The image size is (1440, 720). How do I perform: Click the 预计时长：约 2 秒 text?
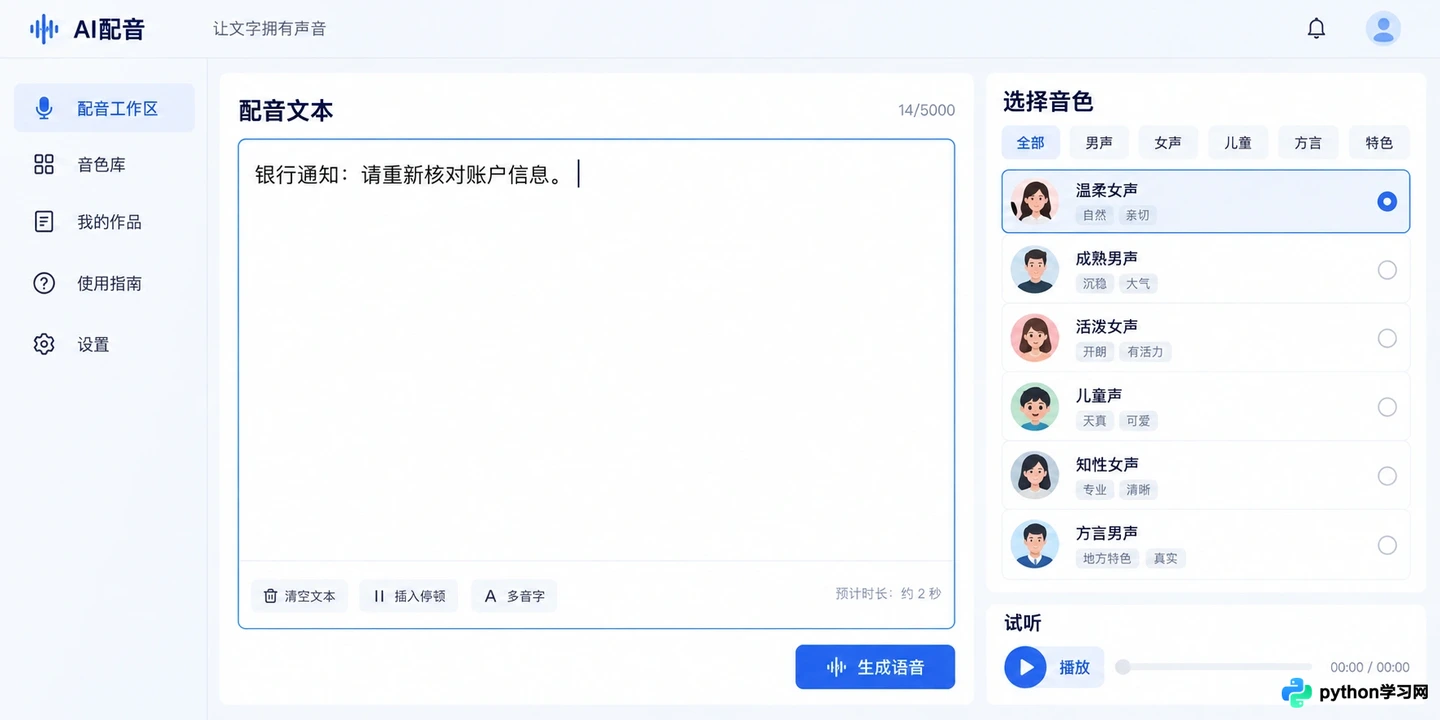[888, 593]
